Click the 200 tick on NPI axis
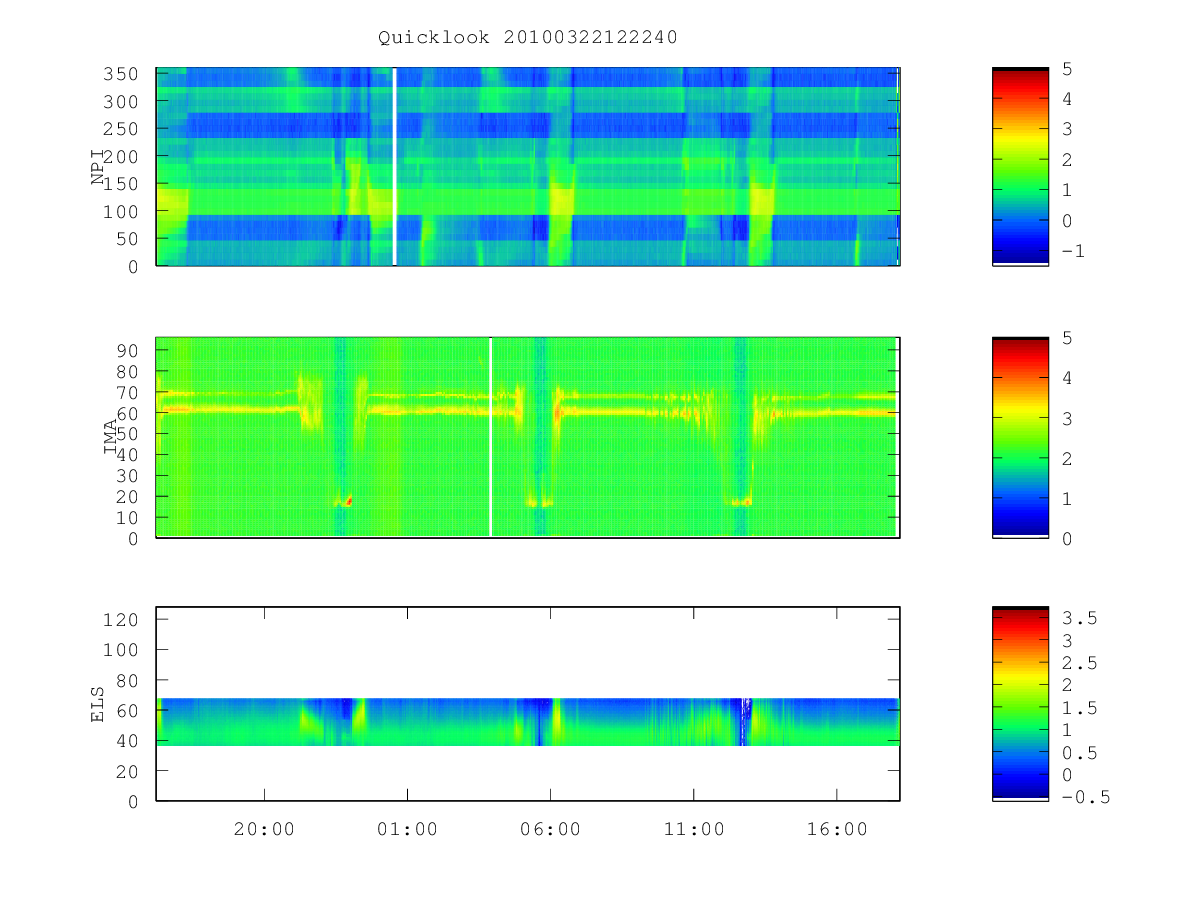The width and height of the screenshot is (1200, 900). pyautogui.click(x=121, y=157)
